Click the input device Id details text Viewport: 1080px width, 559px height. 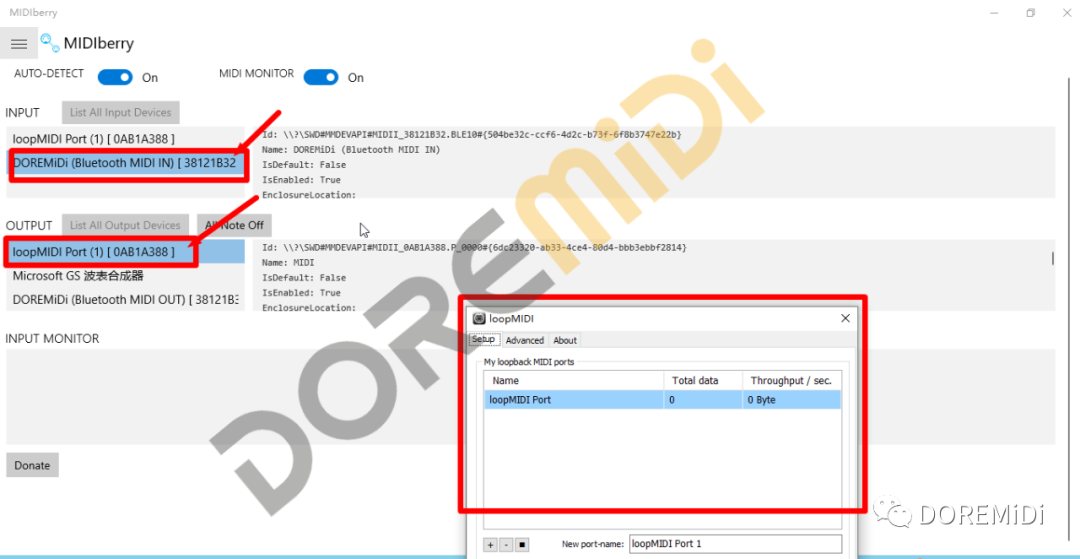pos(472,134)
